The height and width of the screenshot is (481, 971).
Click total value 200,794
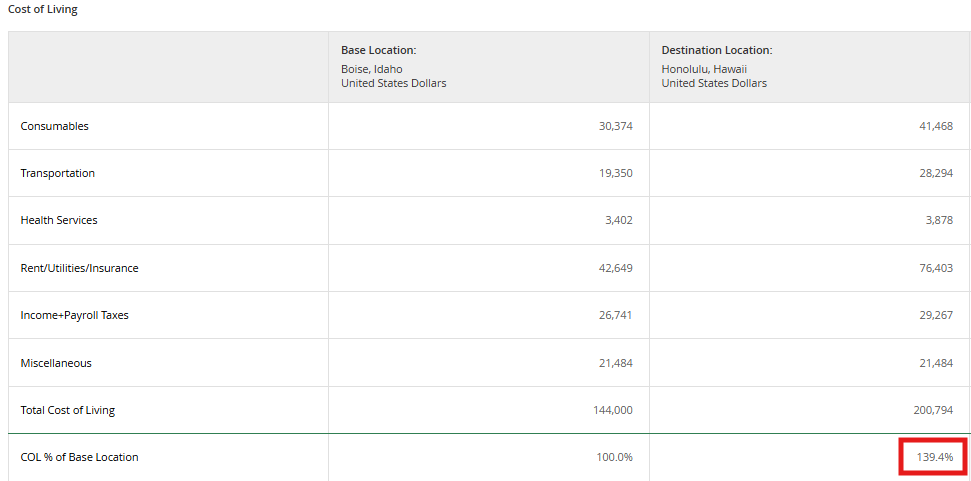(934, 410)
